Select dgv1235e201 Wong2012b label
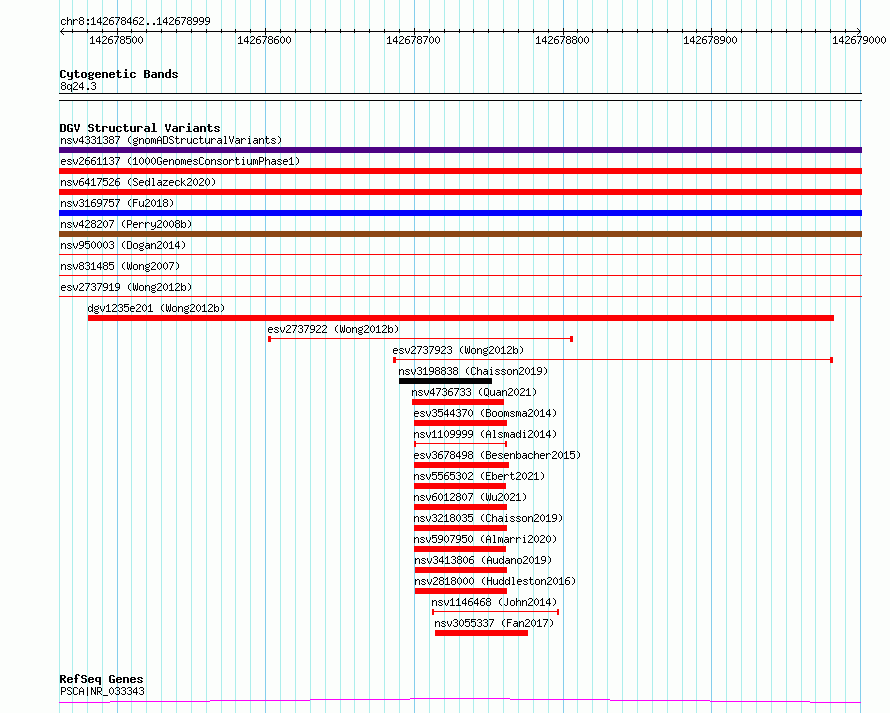890x713 pixels. coord(156,308)
